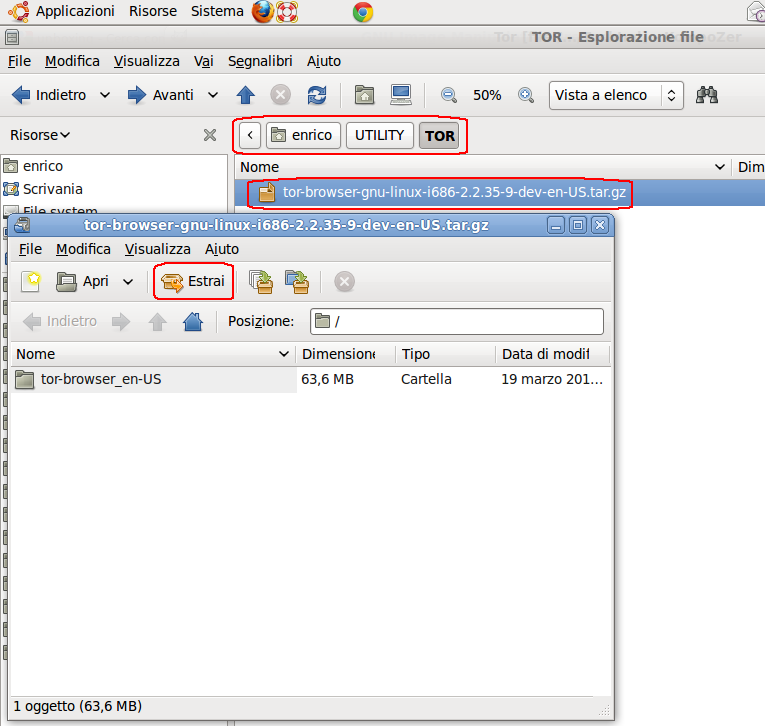Open Aiuto menu in archive manager

click(222, 249)
